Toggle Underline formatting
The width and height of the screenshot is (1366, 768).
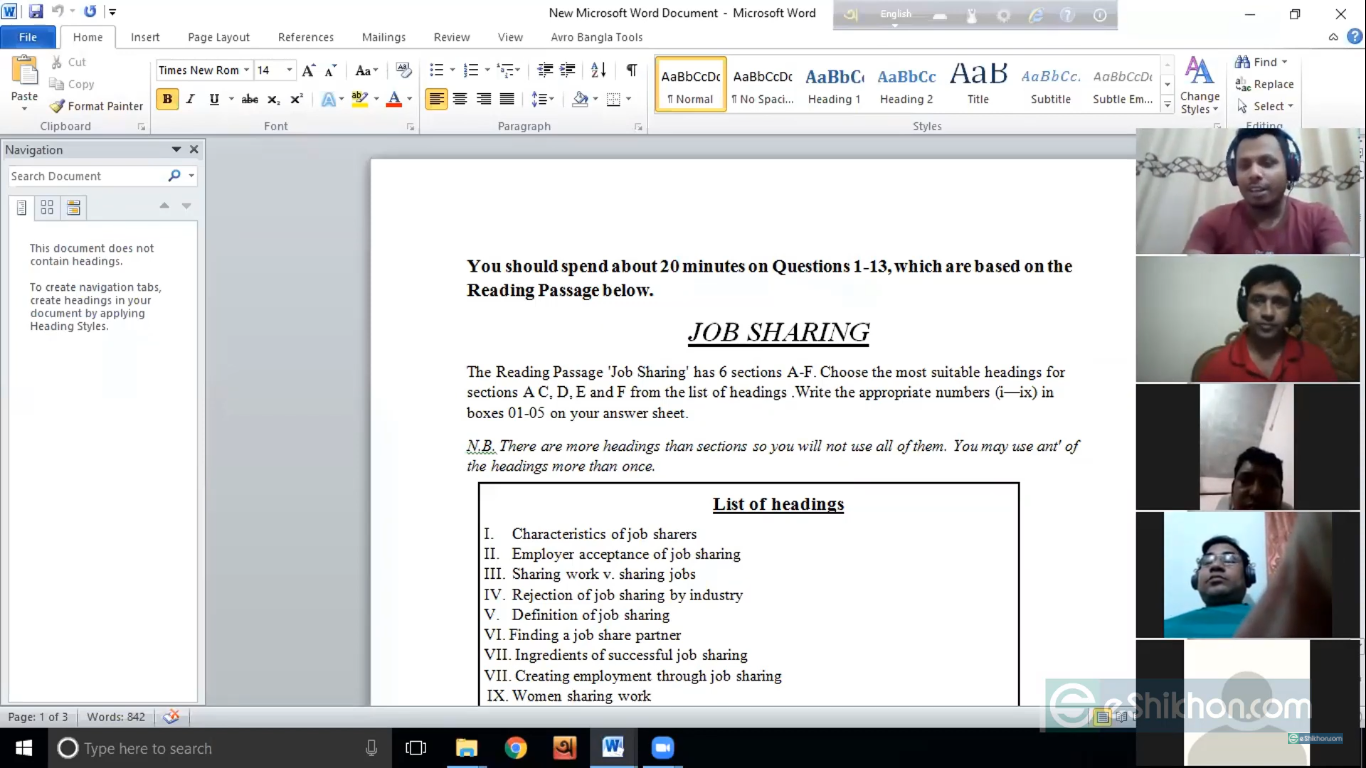coord(214,99)
